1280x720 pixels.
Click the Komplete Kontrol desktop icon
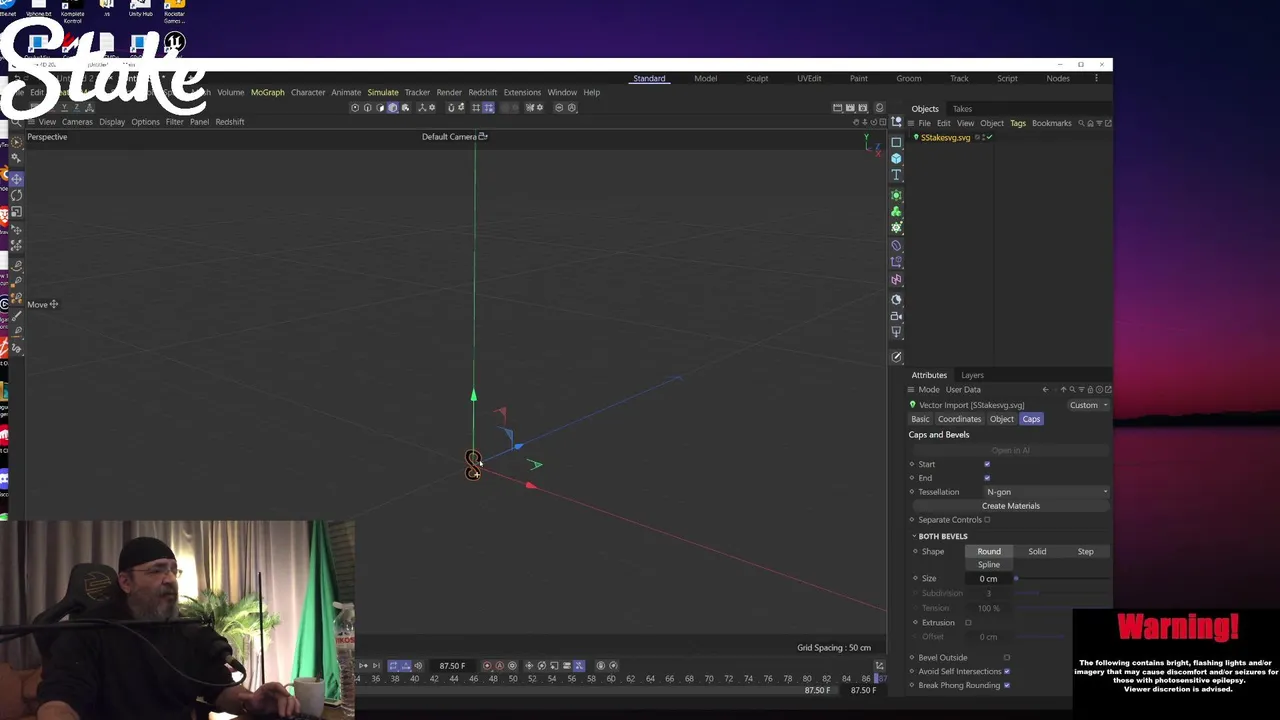pyautogui.click(x=72, y=10)
